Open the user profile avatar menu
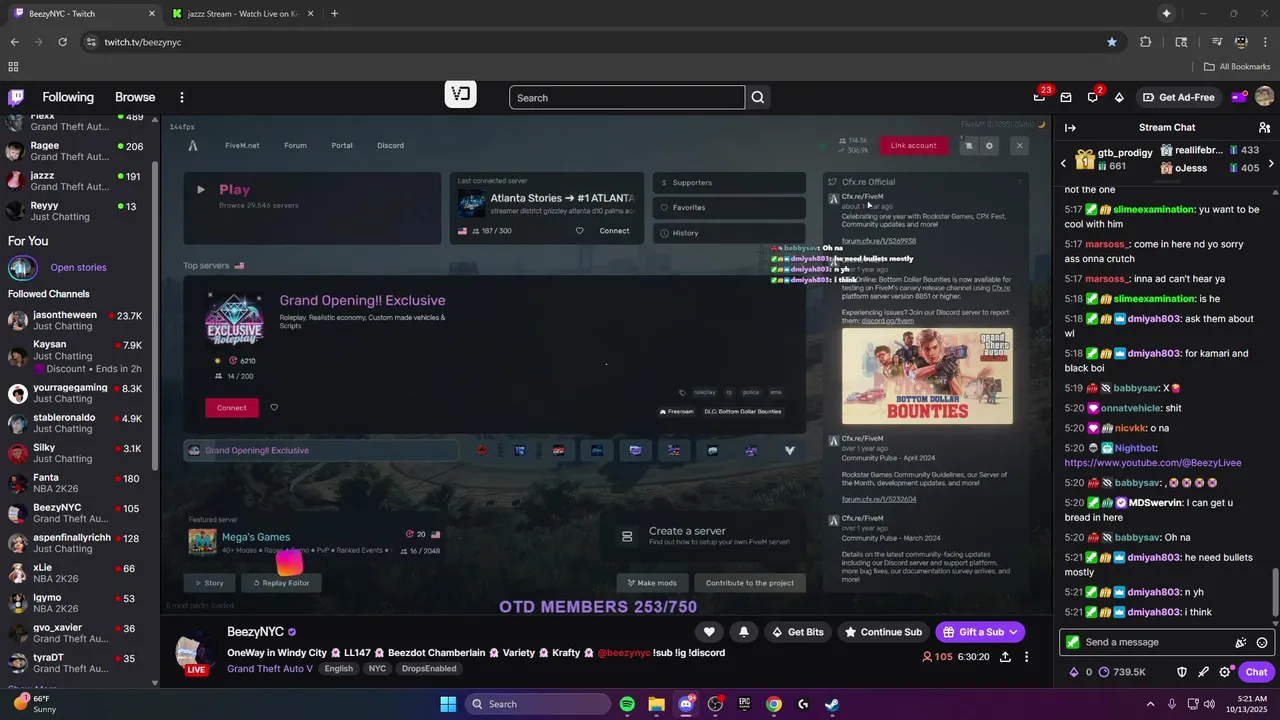Viewport: 1280px width, 720px height. pos(1264,97)
